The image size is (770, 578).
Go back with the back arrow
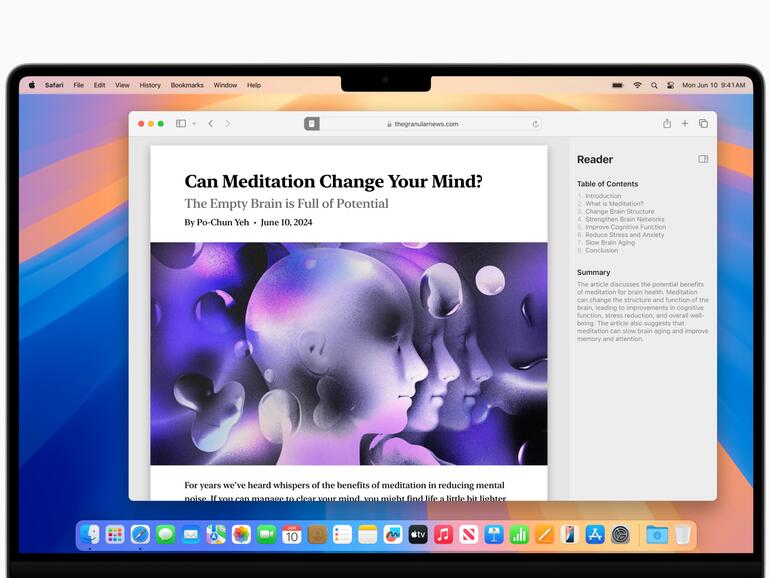tap(211, 124)
